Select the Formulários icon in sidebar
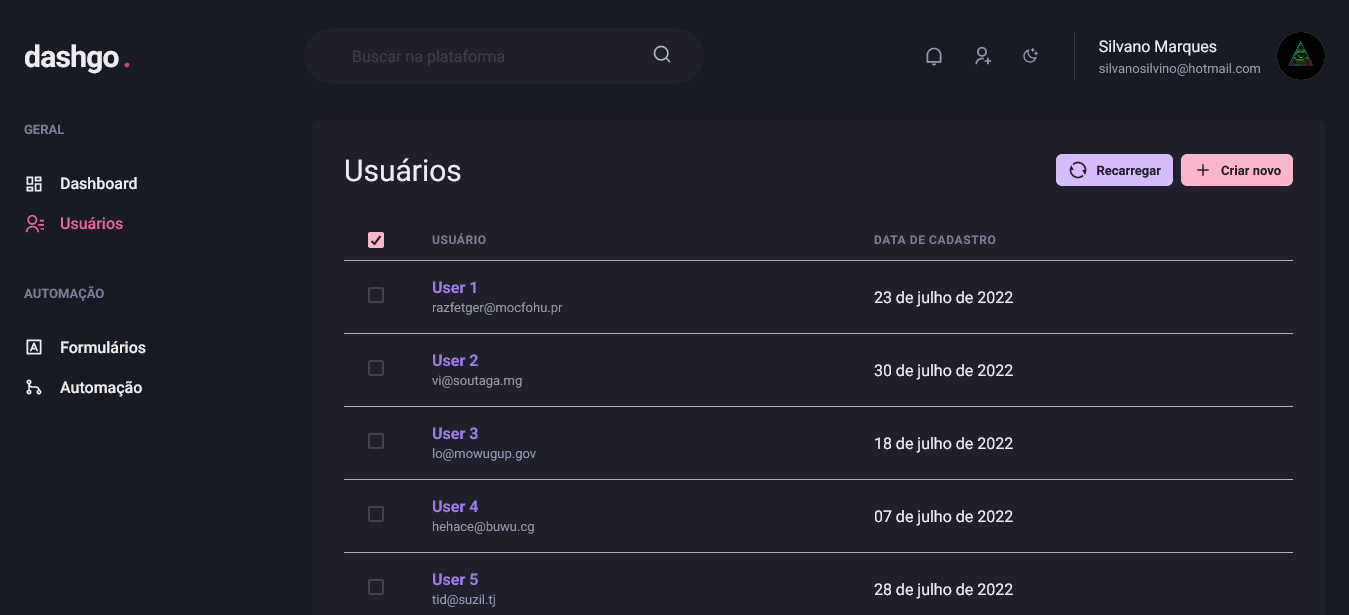 point(34,346)
